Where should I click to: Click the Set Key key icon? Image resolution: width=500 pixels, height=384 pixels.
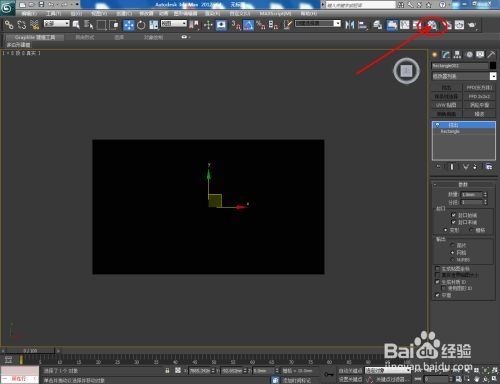(x=329, y=375)
